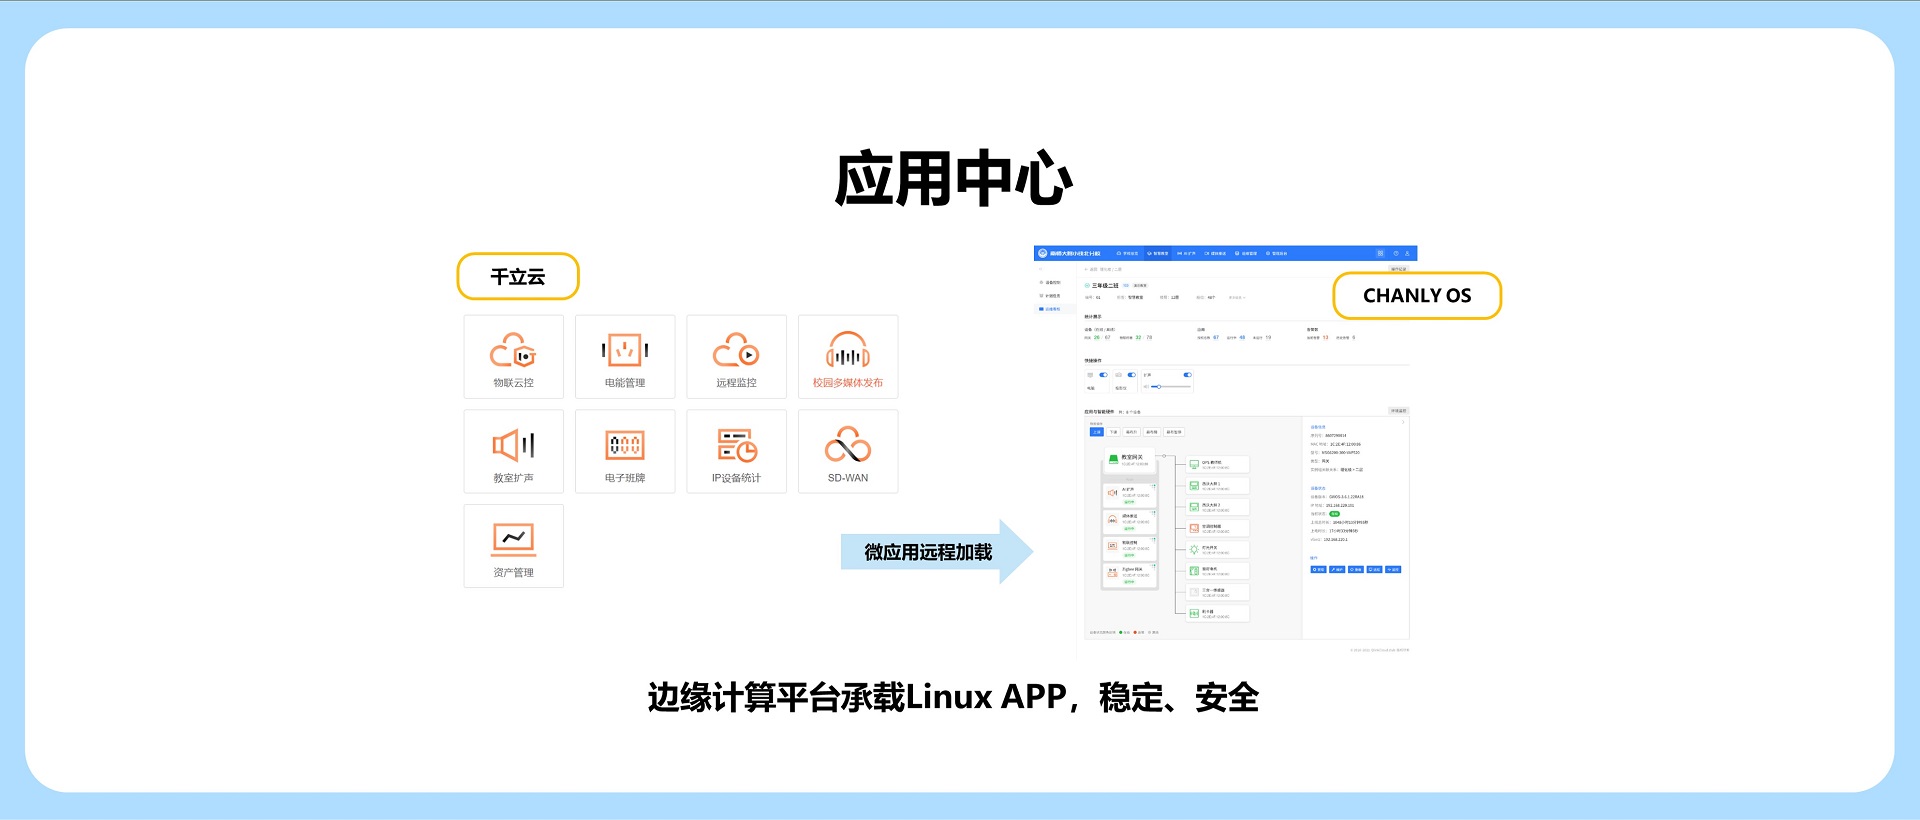Select the 教室网关 gateway node

1130,460
